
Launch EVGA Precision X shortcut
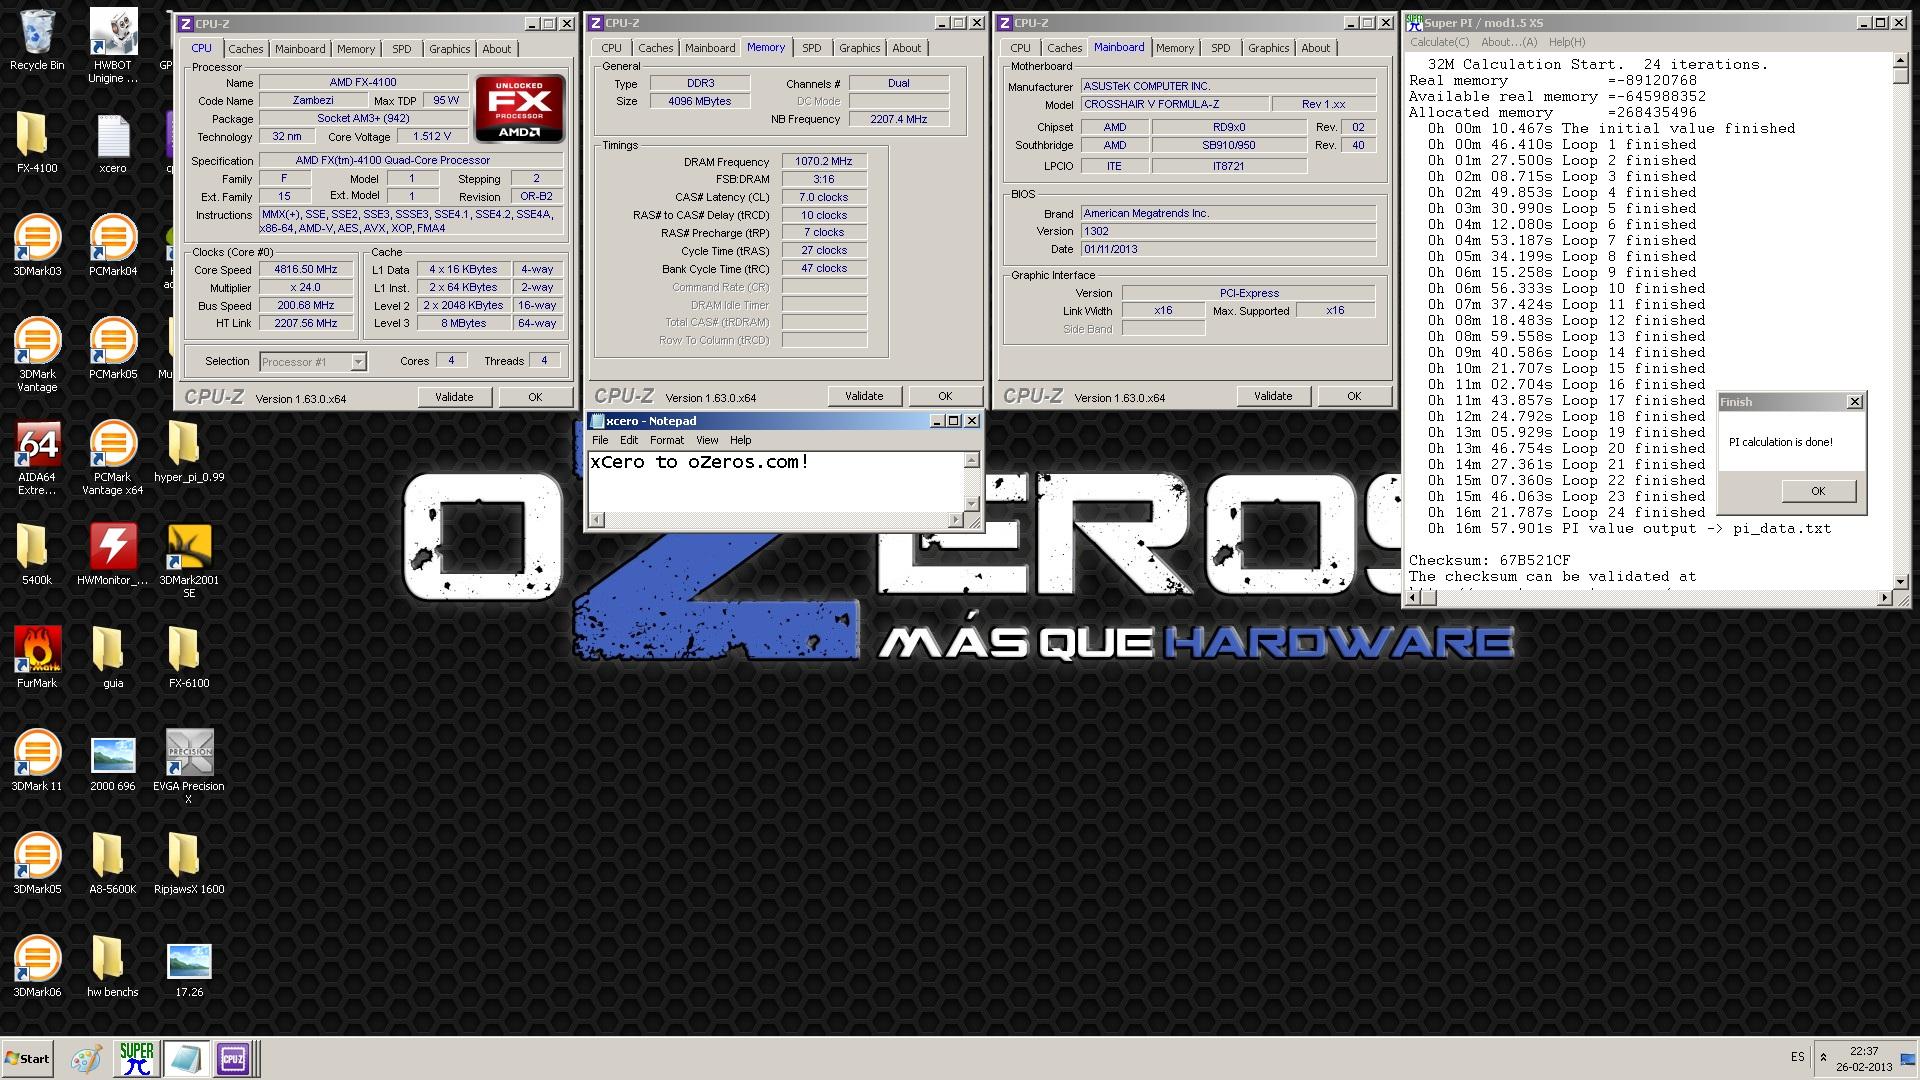189,767
